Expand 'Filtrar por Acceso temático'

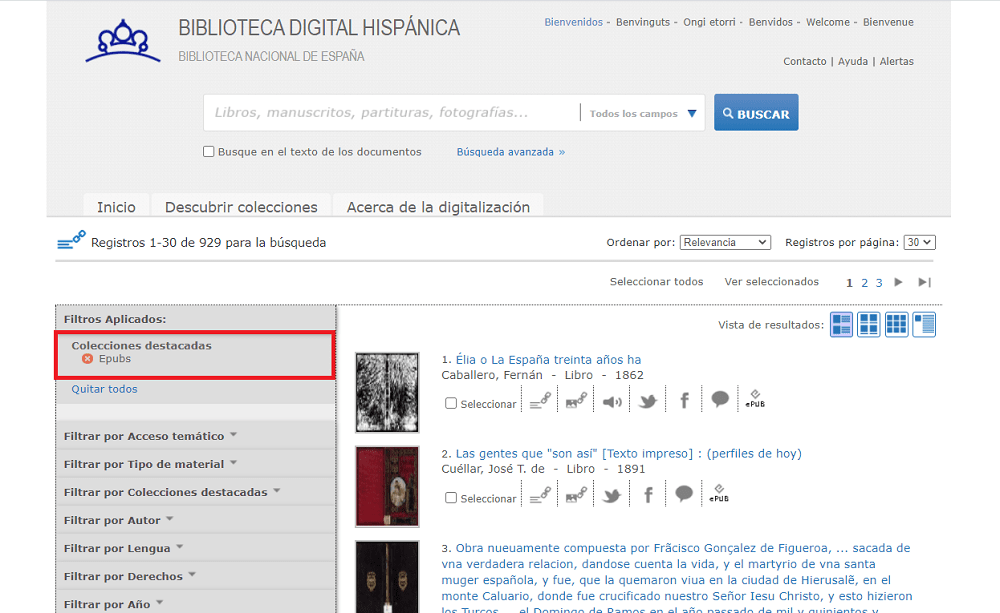151,436
